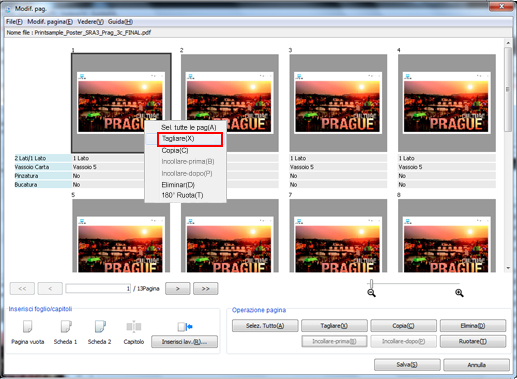This screenshot has width=517, height=379.
Task: Jump to last page with >> button
Action: pos(206,289)
